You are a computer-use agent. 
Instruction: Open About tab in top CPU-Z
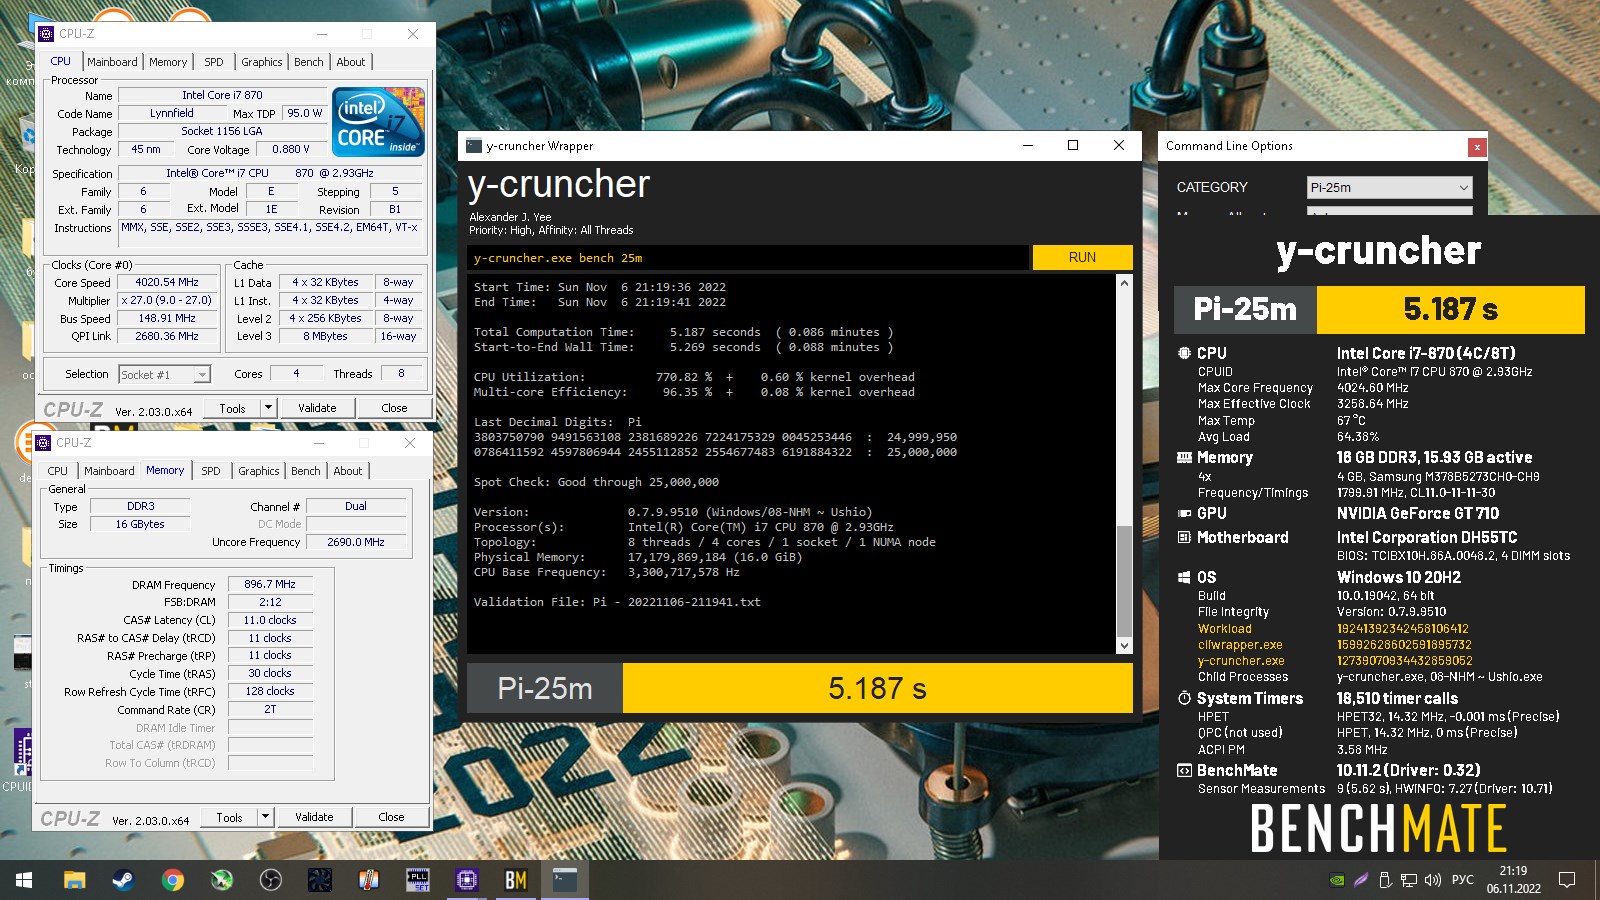[x=351, y=62]
